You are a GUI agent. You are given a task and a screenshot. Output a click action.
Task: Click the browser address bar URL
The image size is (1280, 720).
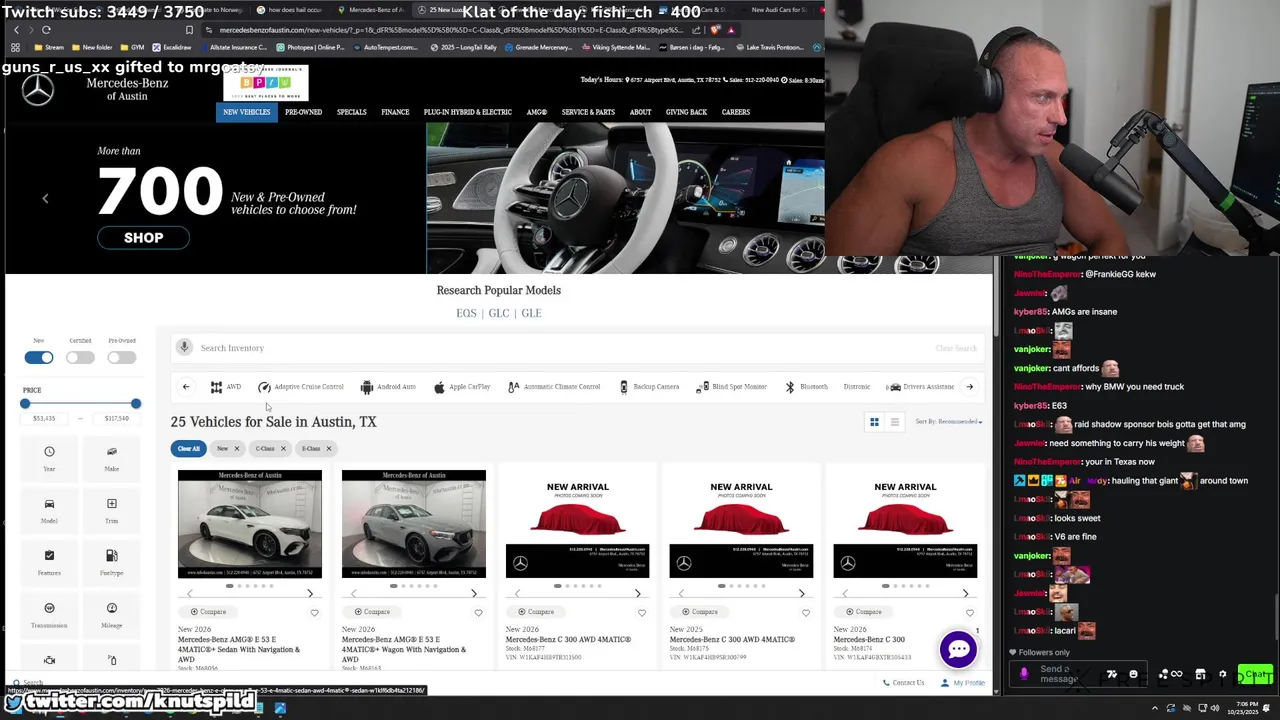(450, 30)
